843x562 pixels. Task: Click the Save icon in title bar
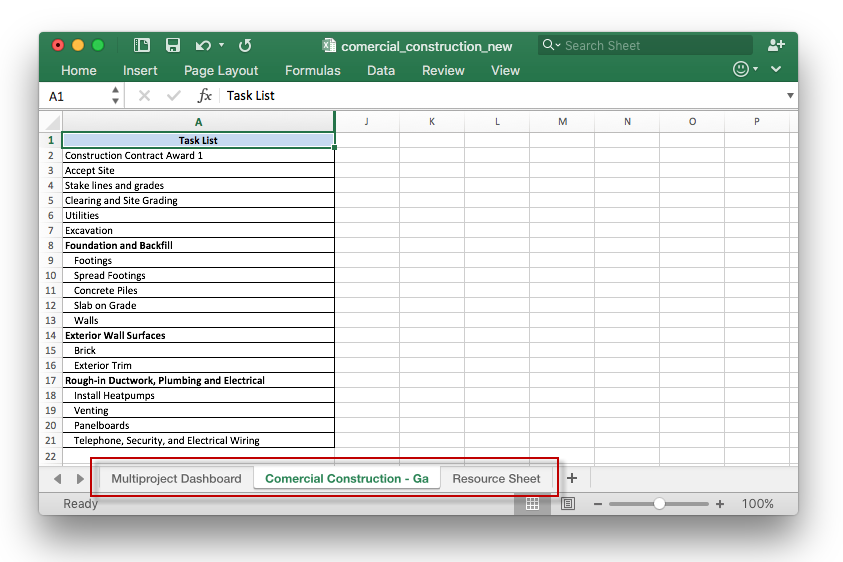point(173,45)
